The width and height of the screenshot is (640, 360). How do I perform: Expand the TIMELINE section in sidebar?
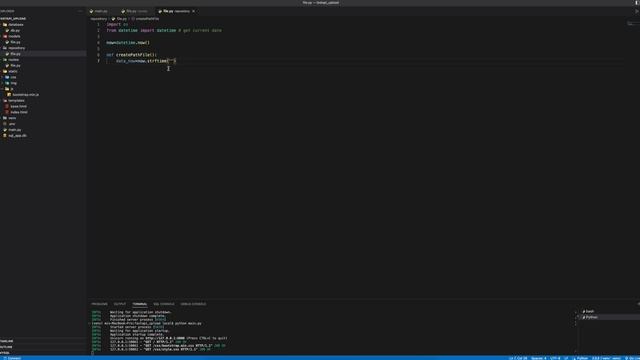pyautogui.click(x=7, y=341)
